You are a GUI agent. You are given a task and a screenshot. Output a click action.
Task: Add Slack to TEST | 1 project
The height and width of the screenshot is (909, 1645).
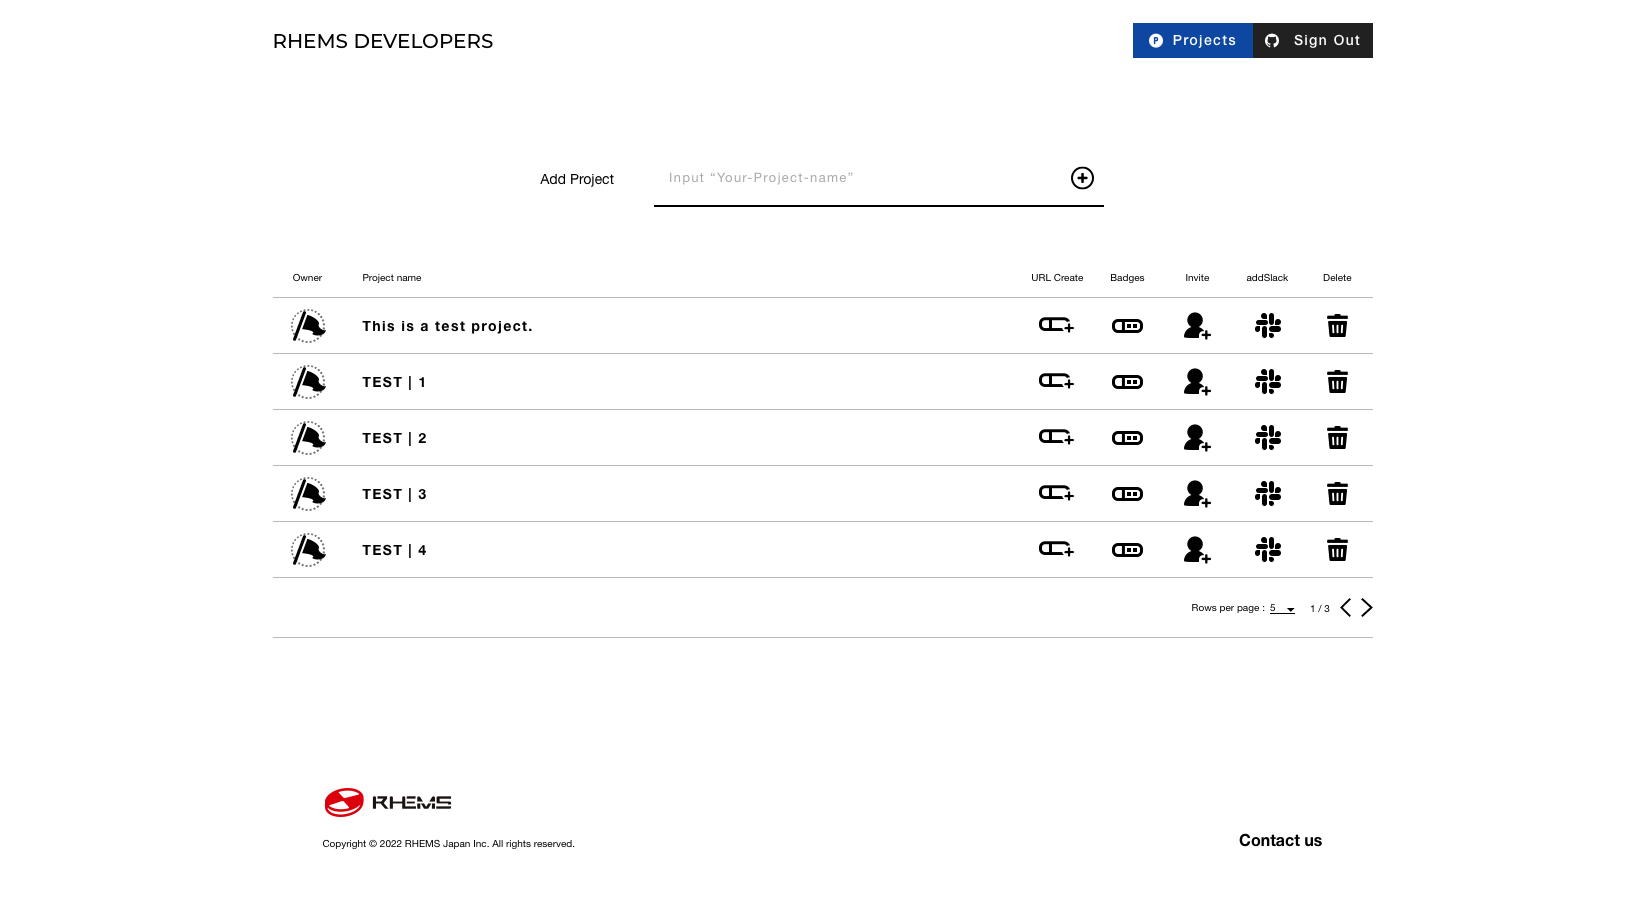[x=1267, y=382]
